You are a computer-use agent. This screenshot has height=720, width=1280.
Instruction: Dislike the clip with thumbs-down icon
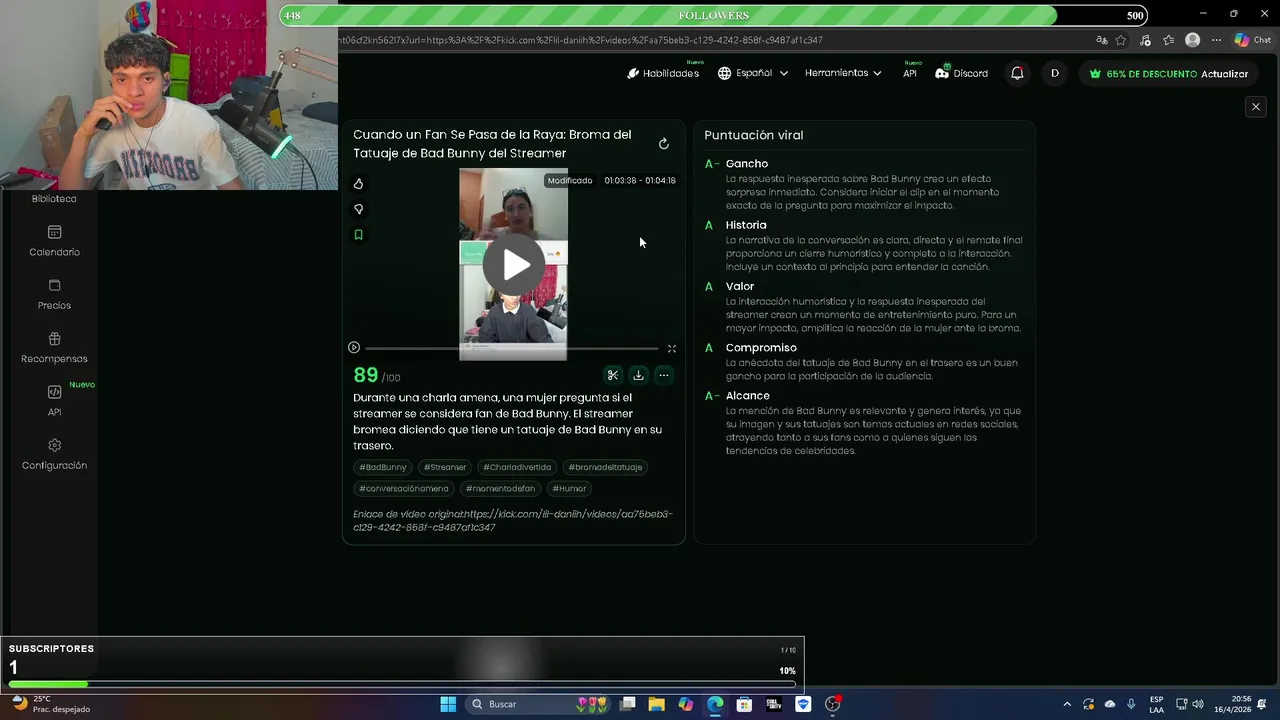[x=358, y=209]
